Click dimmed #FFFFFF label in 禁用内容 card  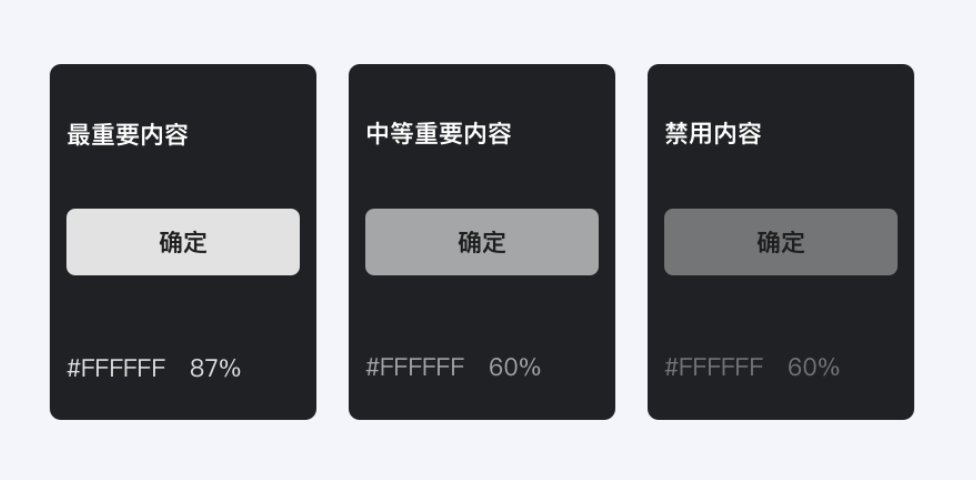[714, 368]
